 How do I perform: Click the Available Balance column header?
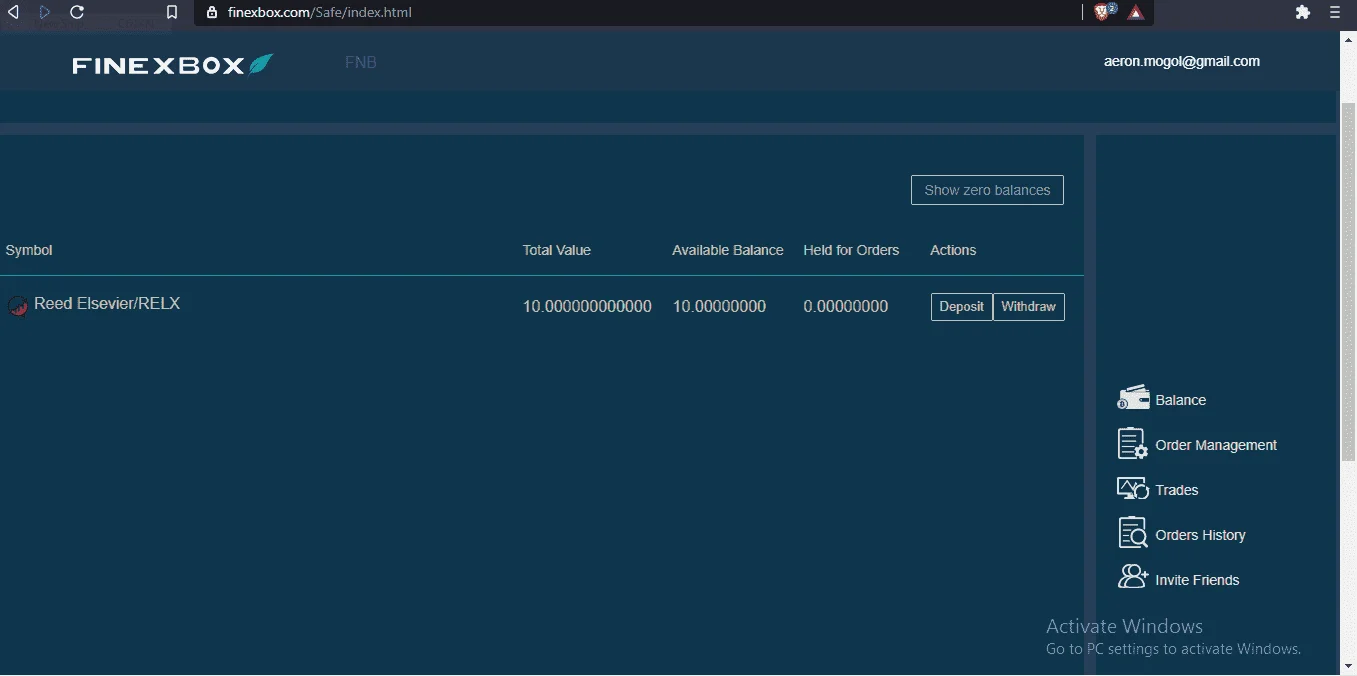728,250
